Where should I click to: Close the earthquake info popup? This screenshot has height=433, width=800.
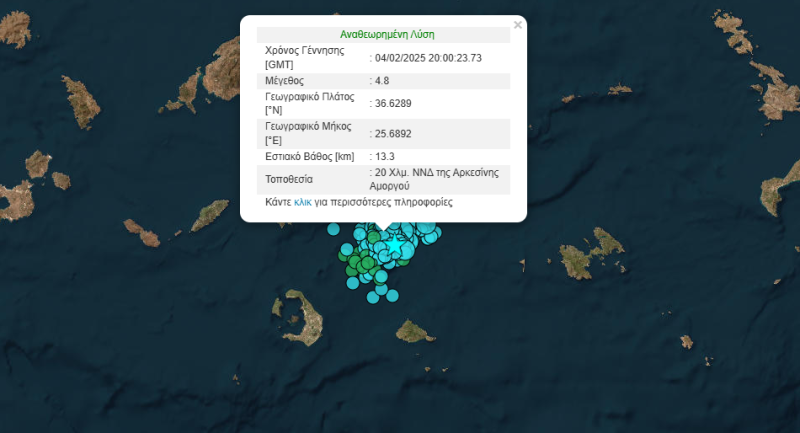517,25
